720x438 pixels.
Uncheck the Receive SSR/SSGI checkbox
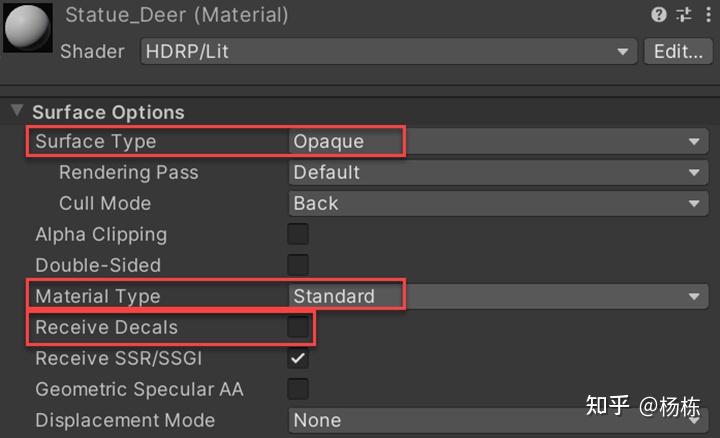click(298, 358)
